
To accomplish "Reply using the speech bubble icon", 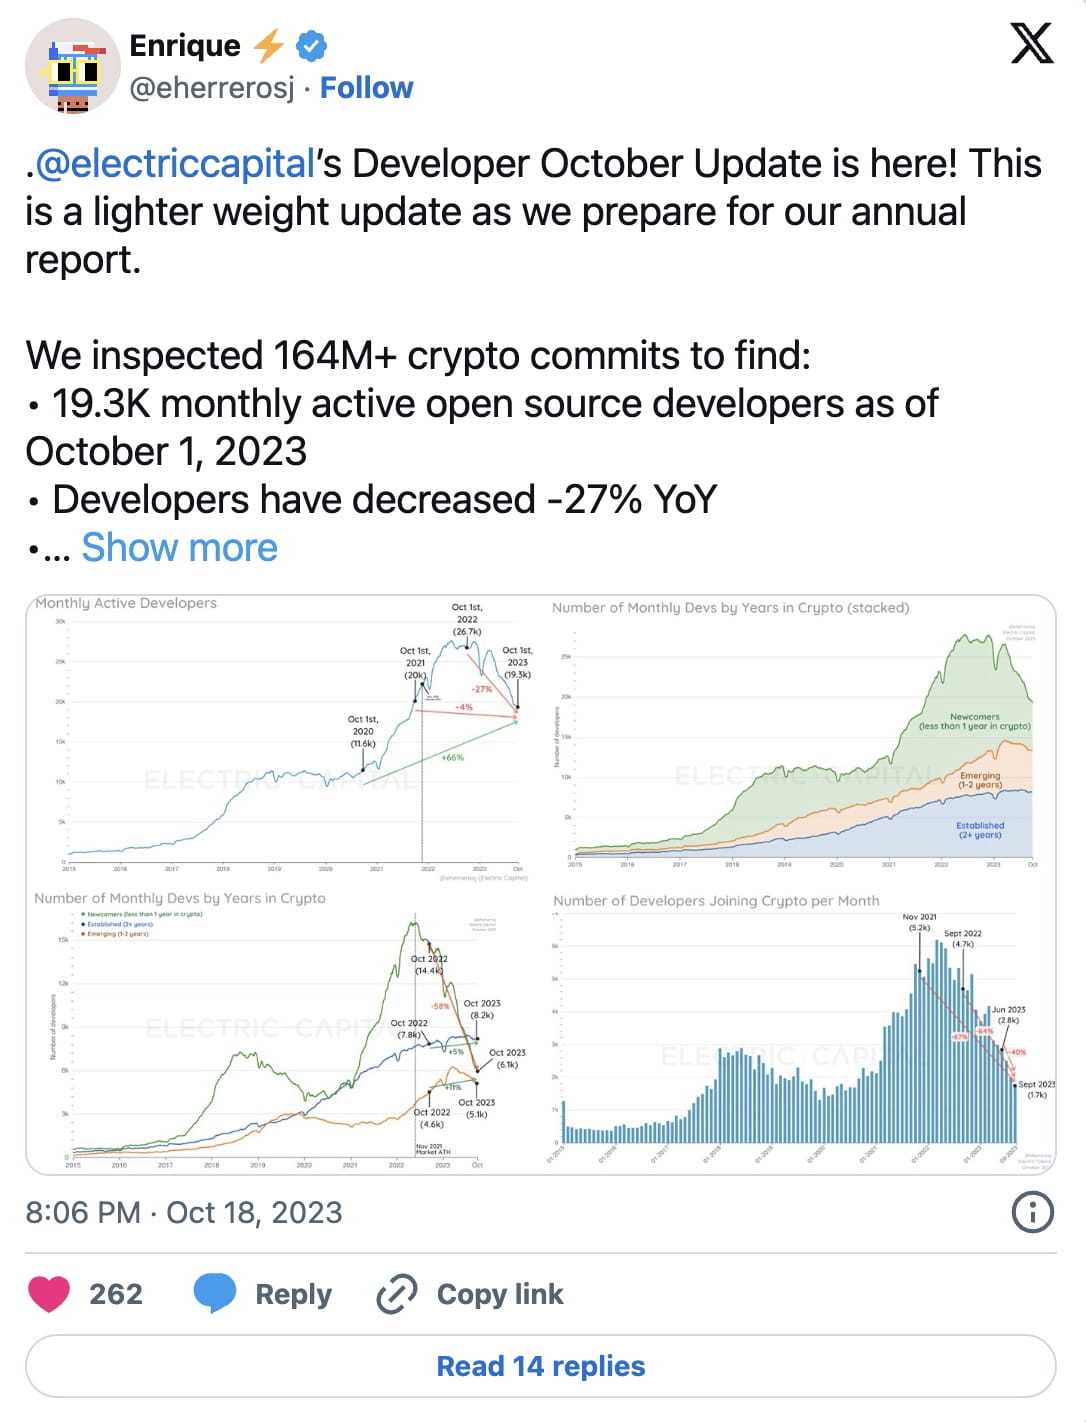I will tap(215, 1293).
